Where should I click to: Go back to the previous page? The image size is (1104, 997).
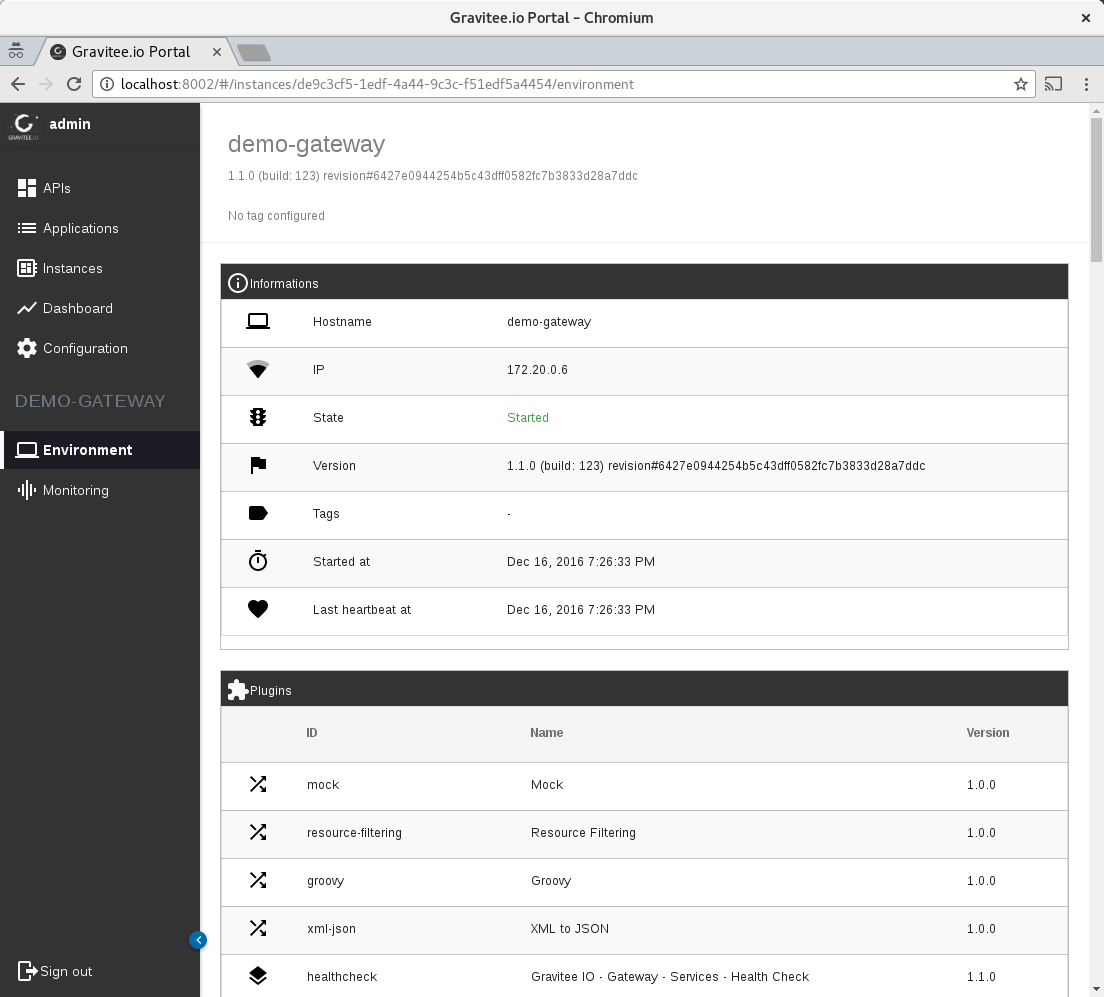18,84
